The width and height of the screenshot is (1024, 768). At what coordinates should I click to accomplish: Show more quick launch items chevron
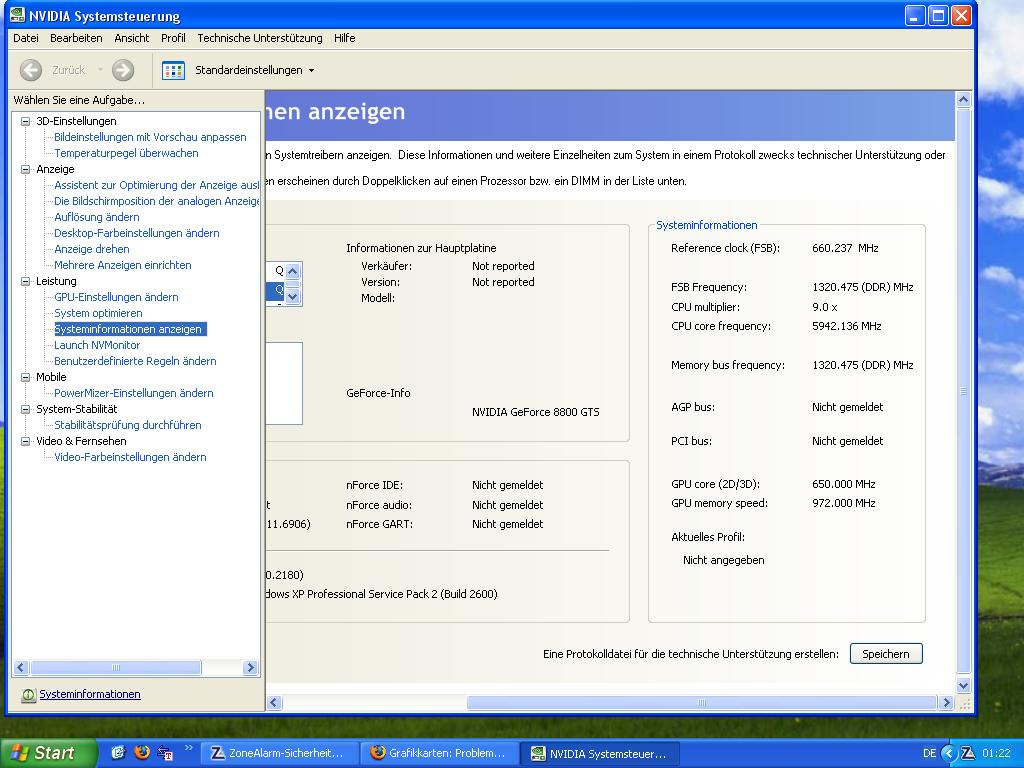coord(189,748)
